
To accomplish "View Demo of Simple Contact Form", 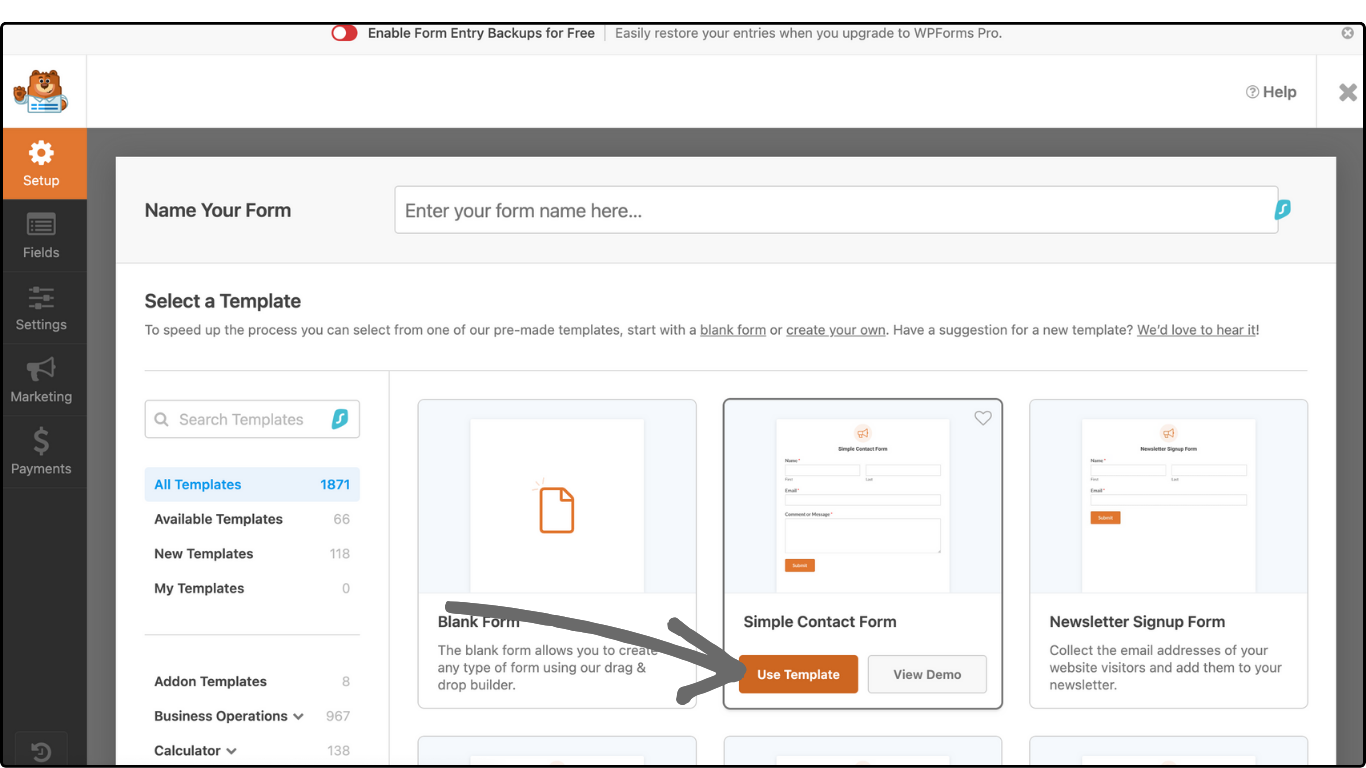I will point(926,674).
